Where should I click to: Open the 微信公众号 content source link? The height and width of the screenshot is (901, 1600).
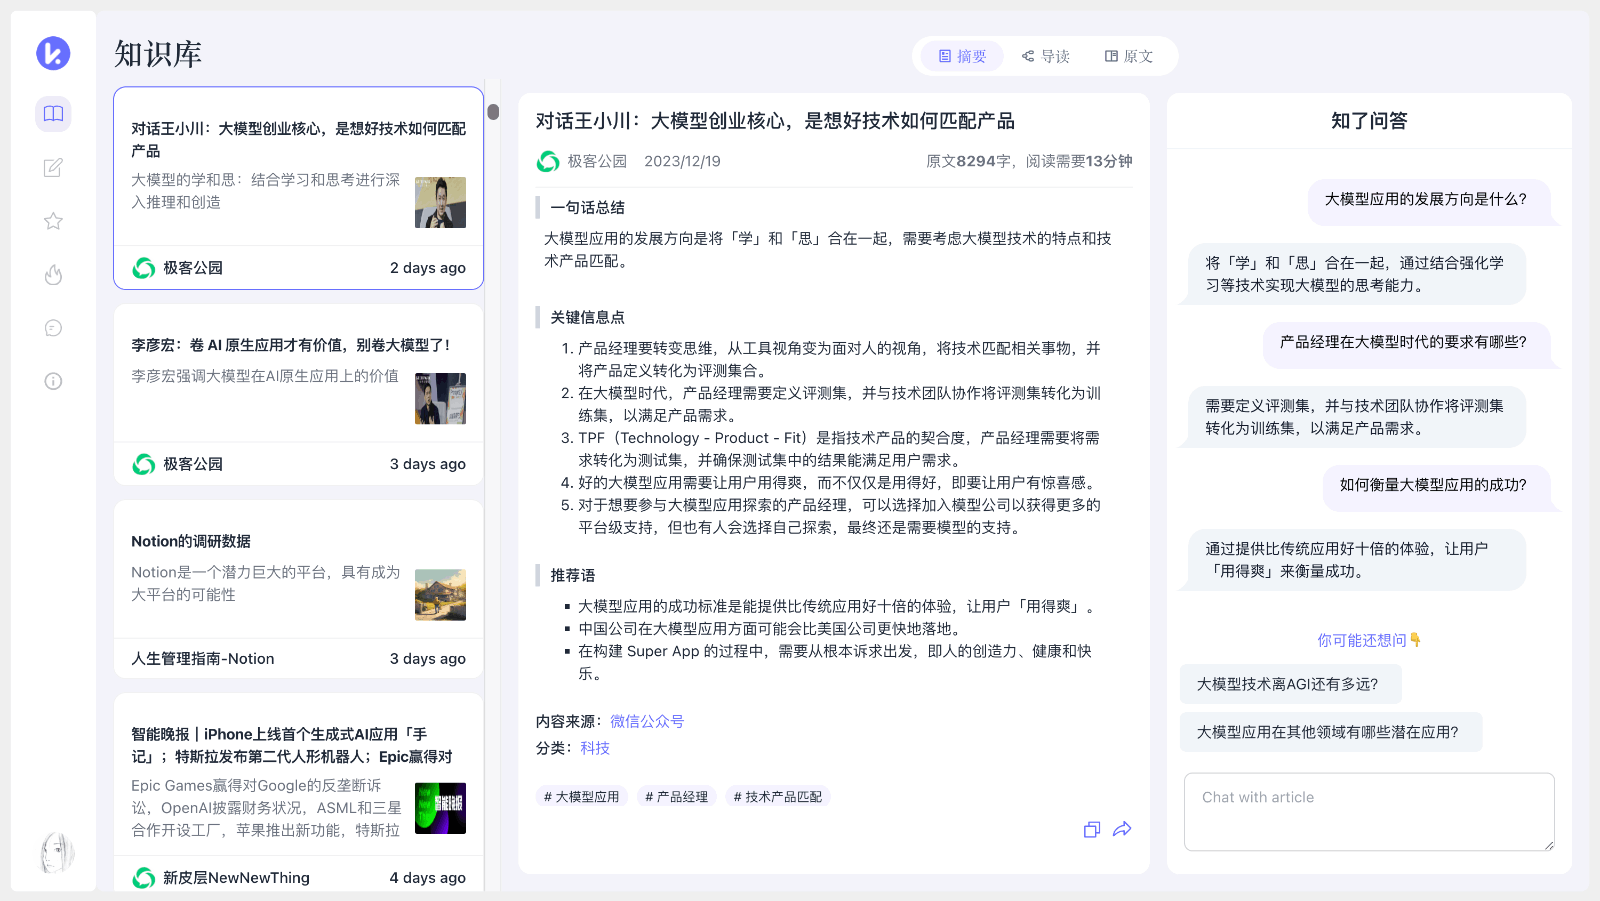(x=647, y=720)
